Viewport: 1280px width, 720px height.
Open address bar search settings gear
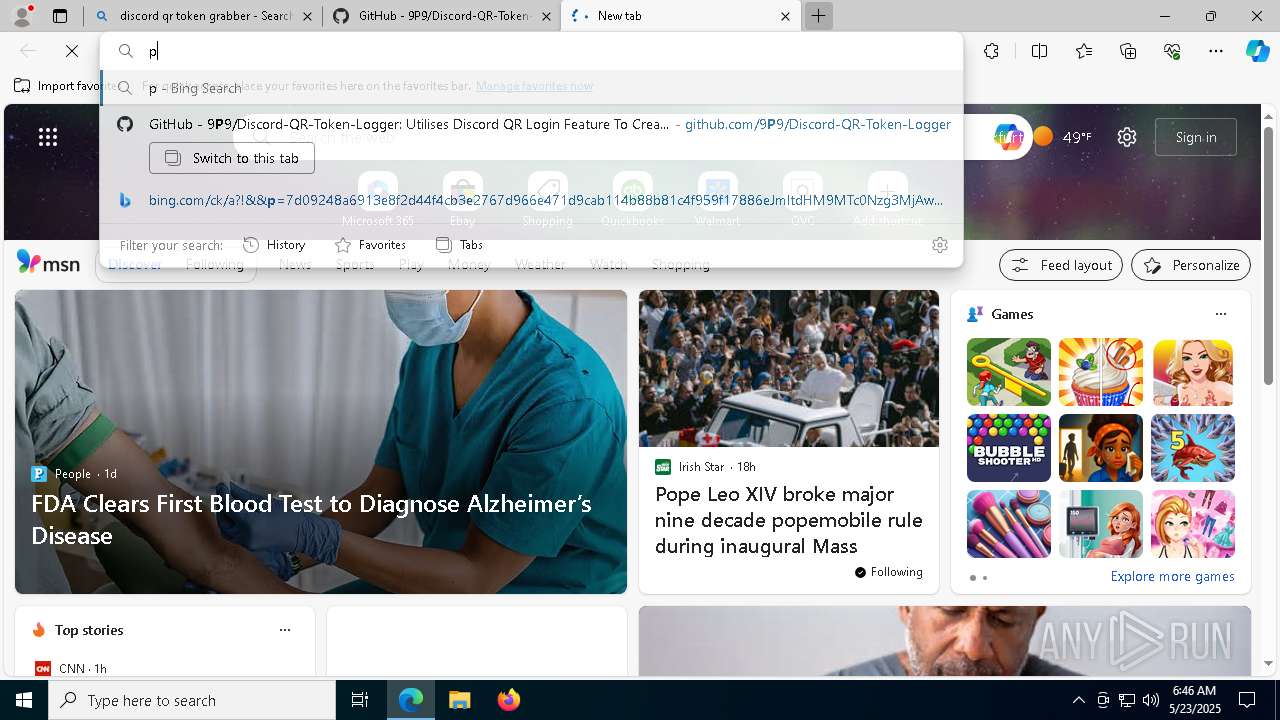[x=940, y=245]
